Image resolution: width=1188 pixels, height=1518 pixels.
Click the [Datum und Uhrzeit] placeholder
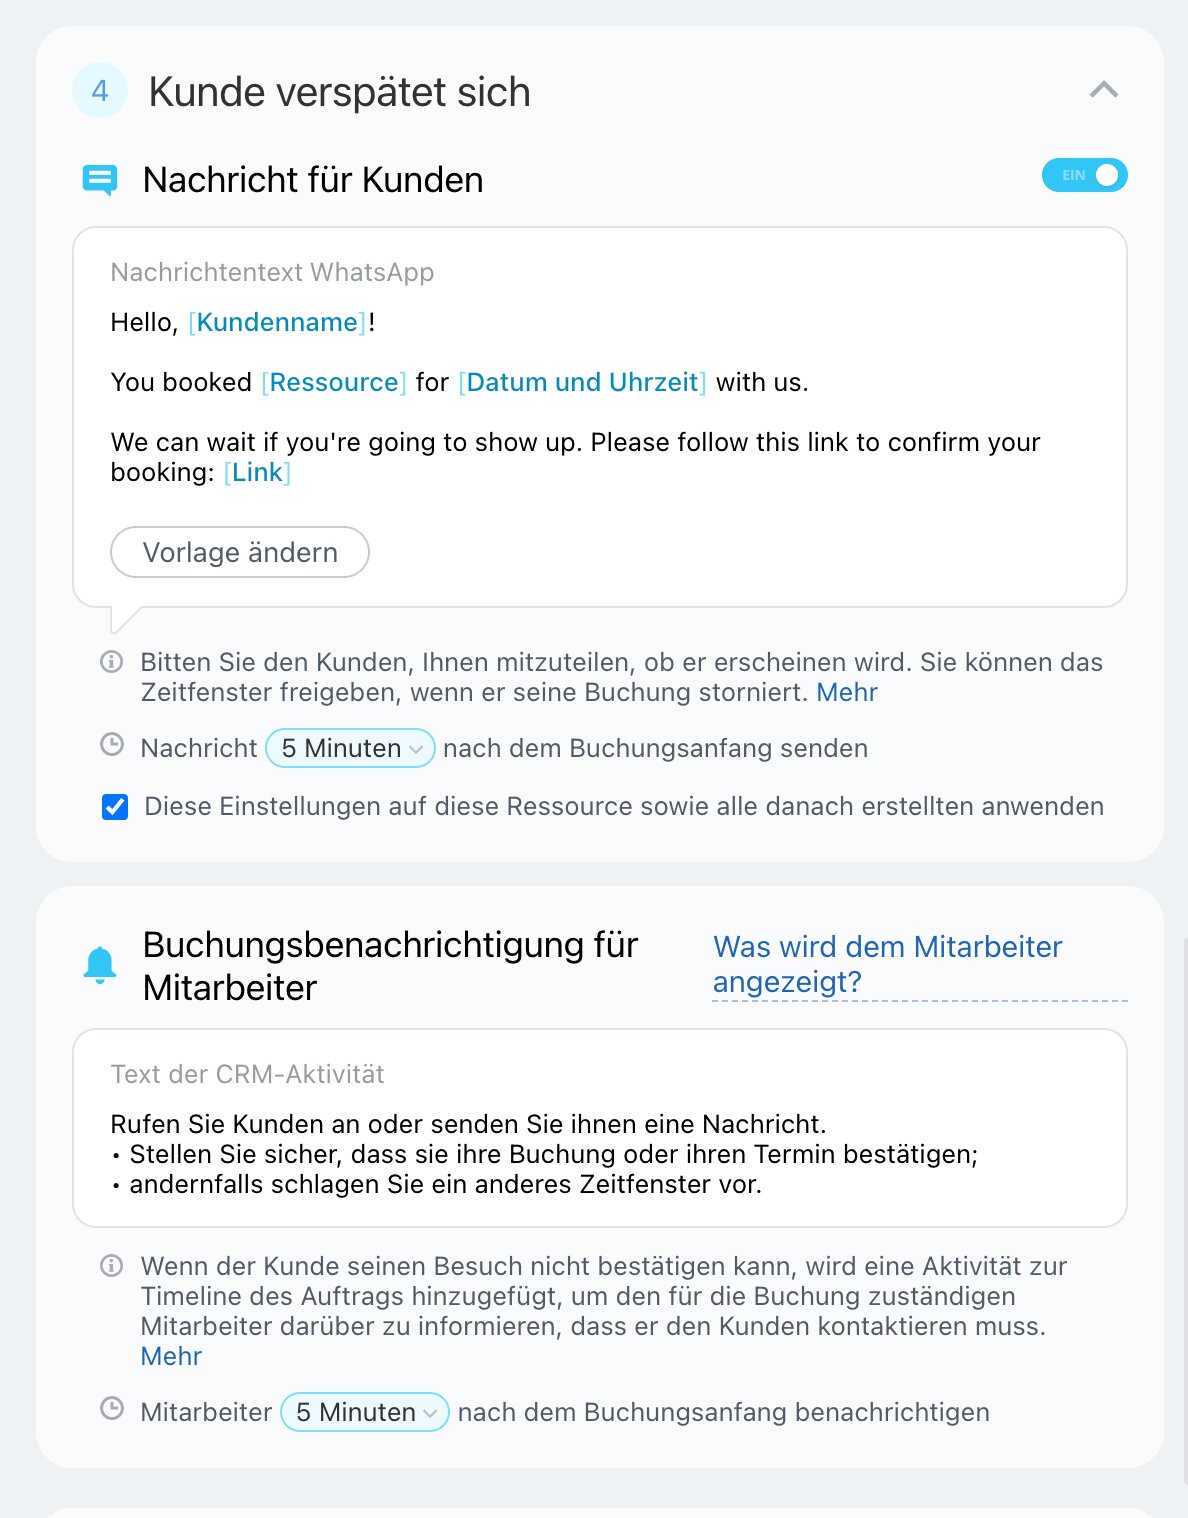tap(582, 382)
